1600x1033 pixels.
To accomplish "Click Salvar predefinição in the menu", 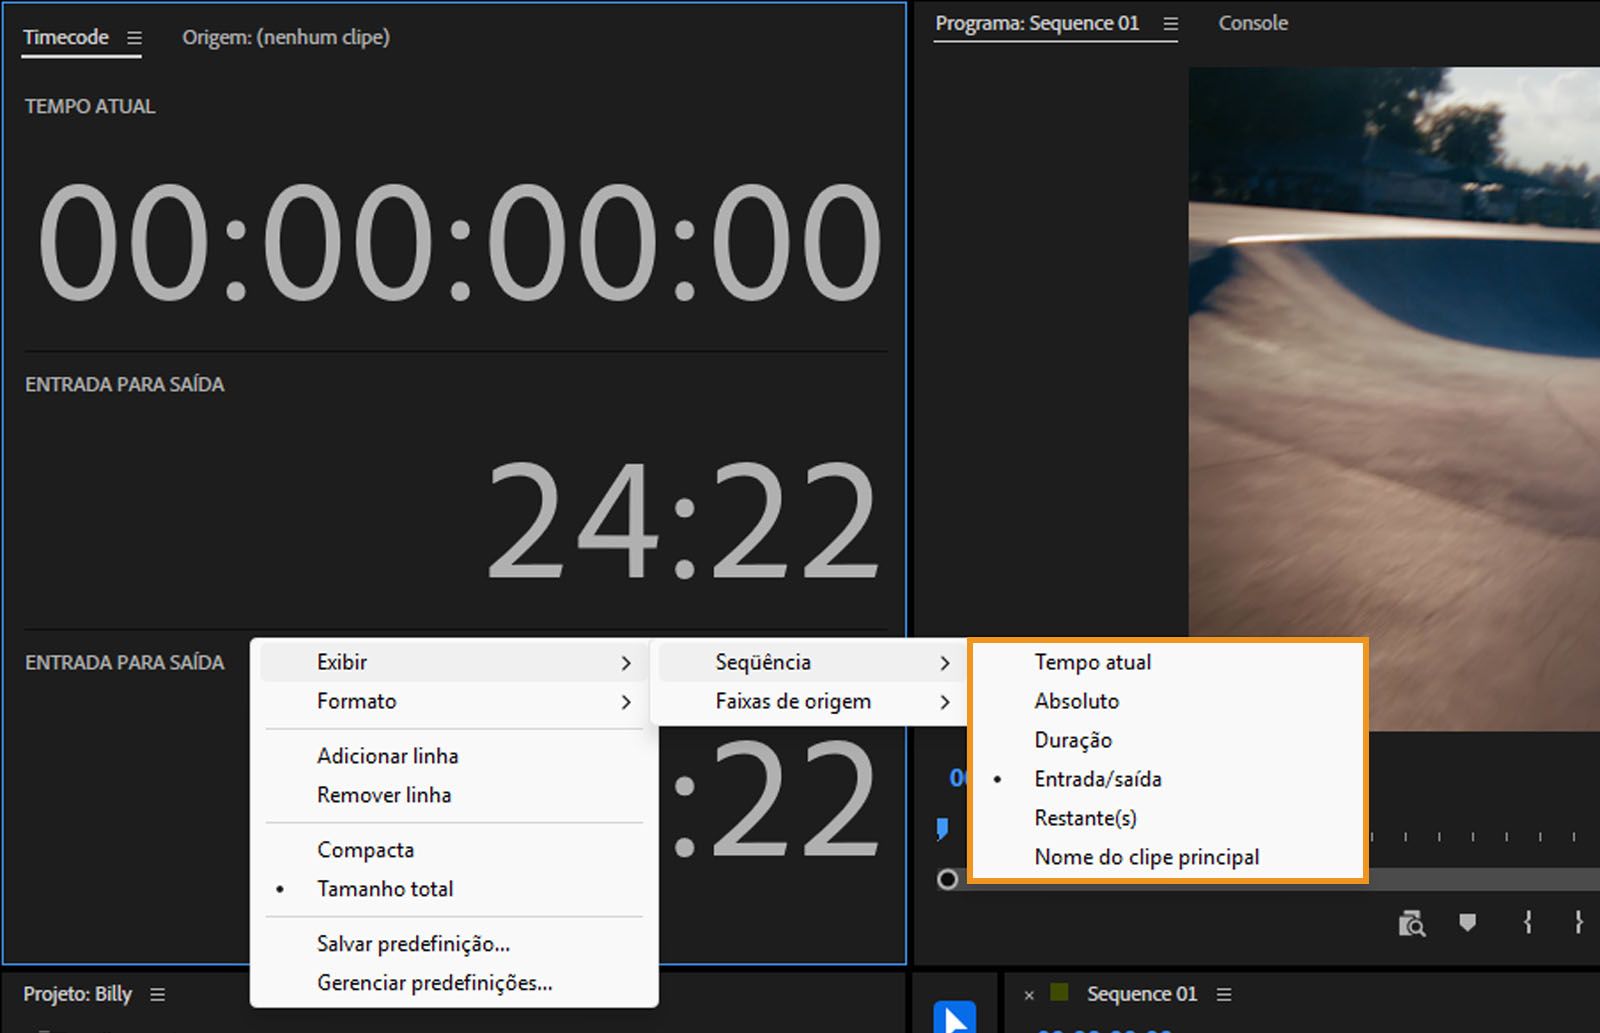I will pos(412,943).
